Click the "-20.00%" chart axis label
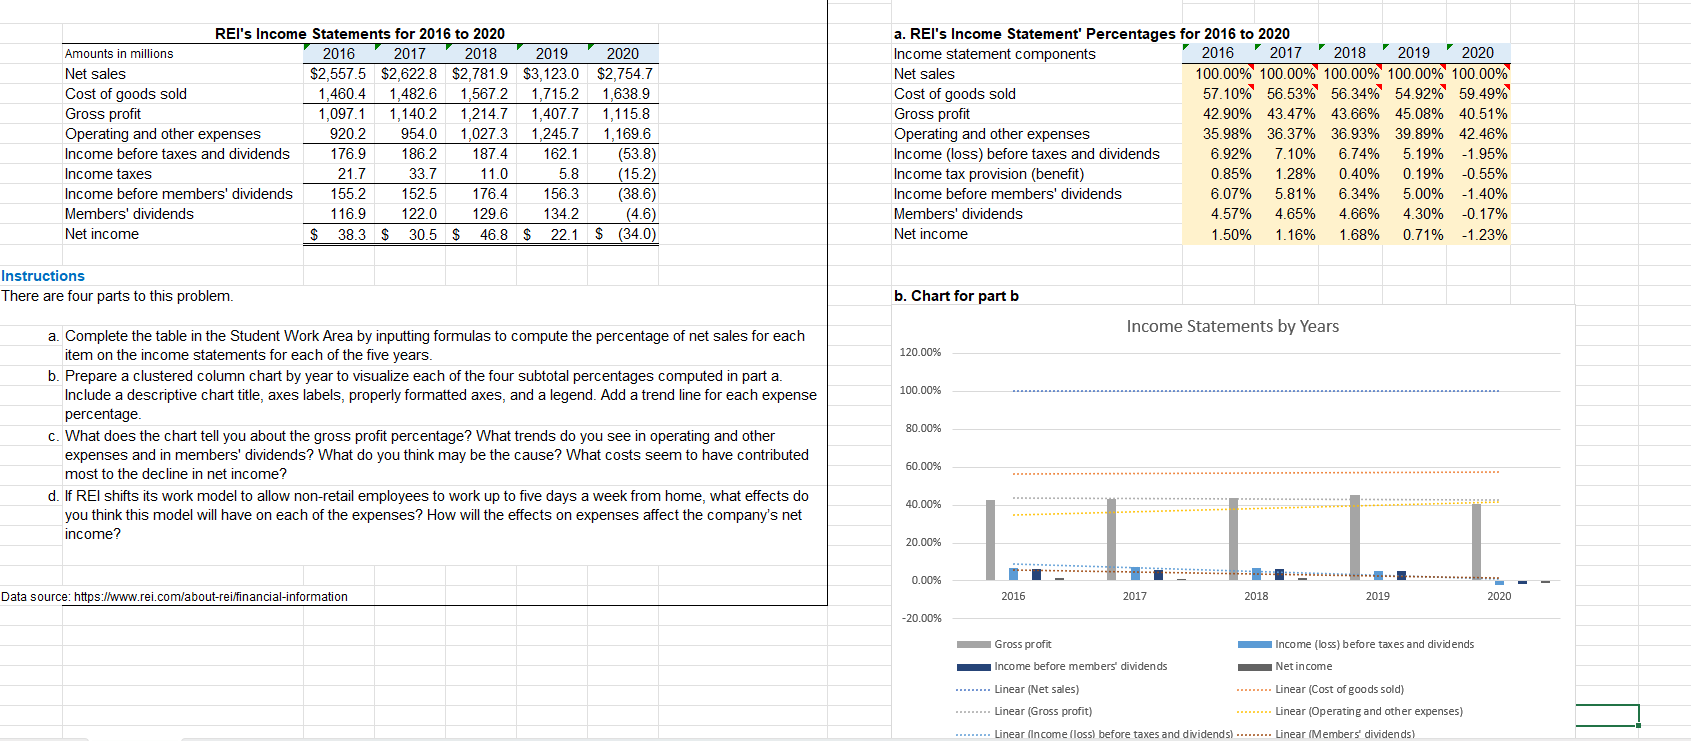Image resolution: width=1691 pixels, height=741 pixels. [922, 618]
